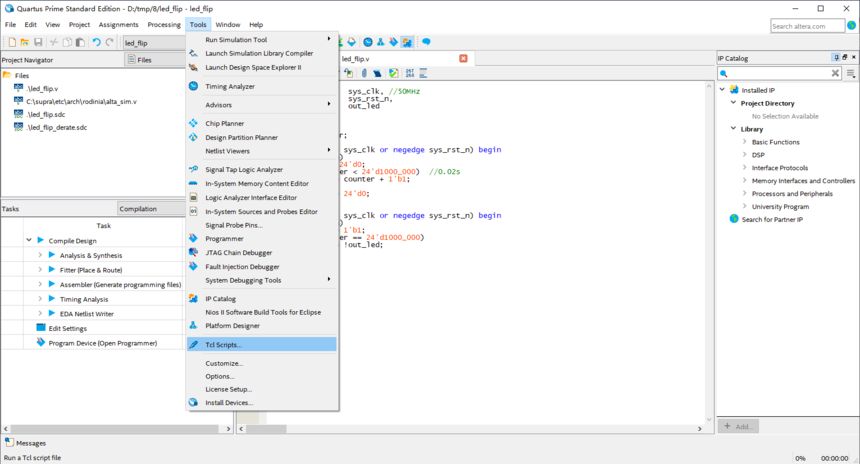The width and height of the screenshot is (860, 464).
Task: Select Tcl Scripts... from Tools menu
Action: coord(262,344)
